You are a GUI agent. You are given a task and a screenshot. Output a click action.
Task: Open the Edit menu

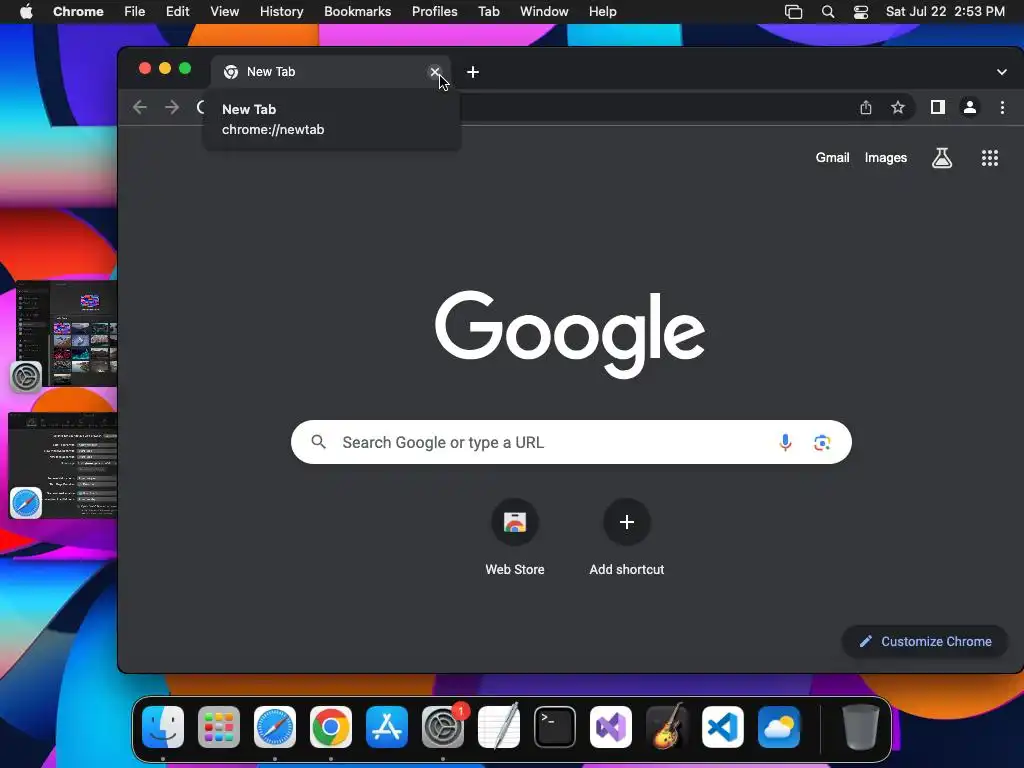(x=178, y=12)
